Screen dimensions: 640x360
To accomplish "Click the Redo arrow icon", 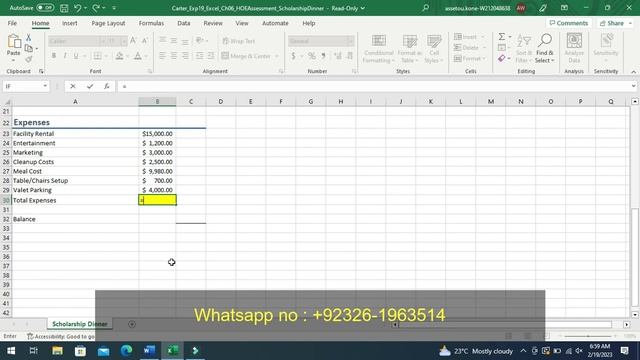I will [96, 8].
